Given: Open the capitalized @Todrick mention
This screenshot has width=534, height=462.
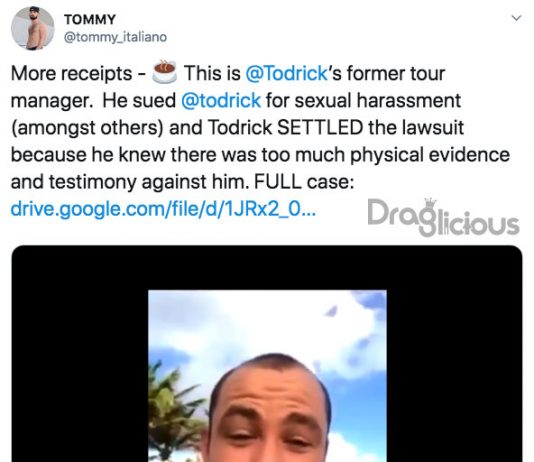Looking at the screenshot, I should [x=286, y=73].
